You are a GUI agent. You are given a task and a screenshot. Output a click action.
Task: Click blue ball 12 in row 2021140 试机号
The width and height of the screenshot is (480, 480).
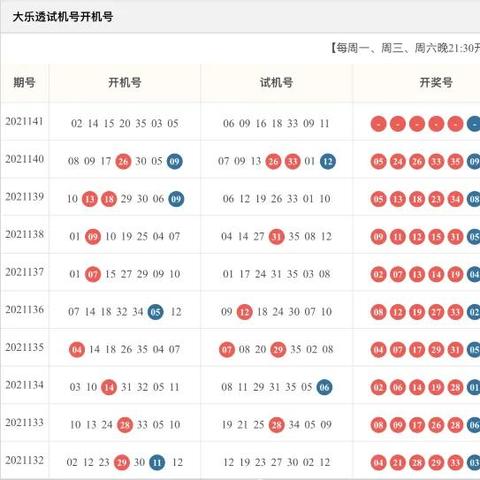click(x=328, y=161)
